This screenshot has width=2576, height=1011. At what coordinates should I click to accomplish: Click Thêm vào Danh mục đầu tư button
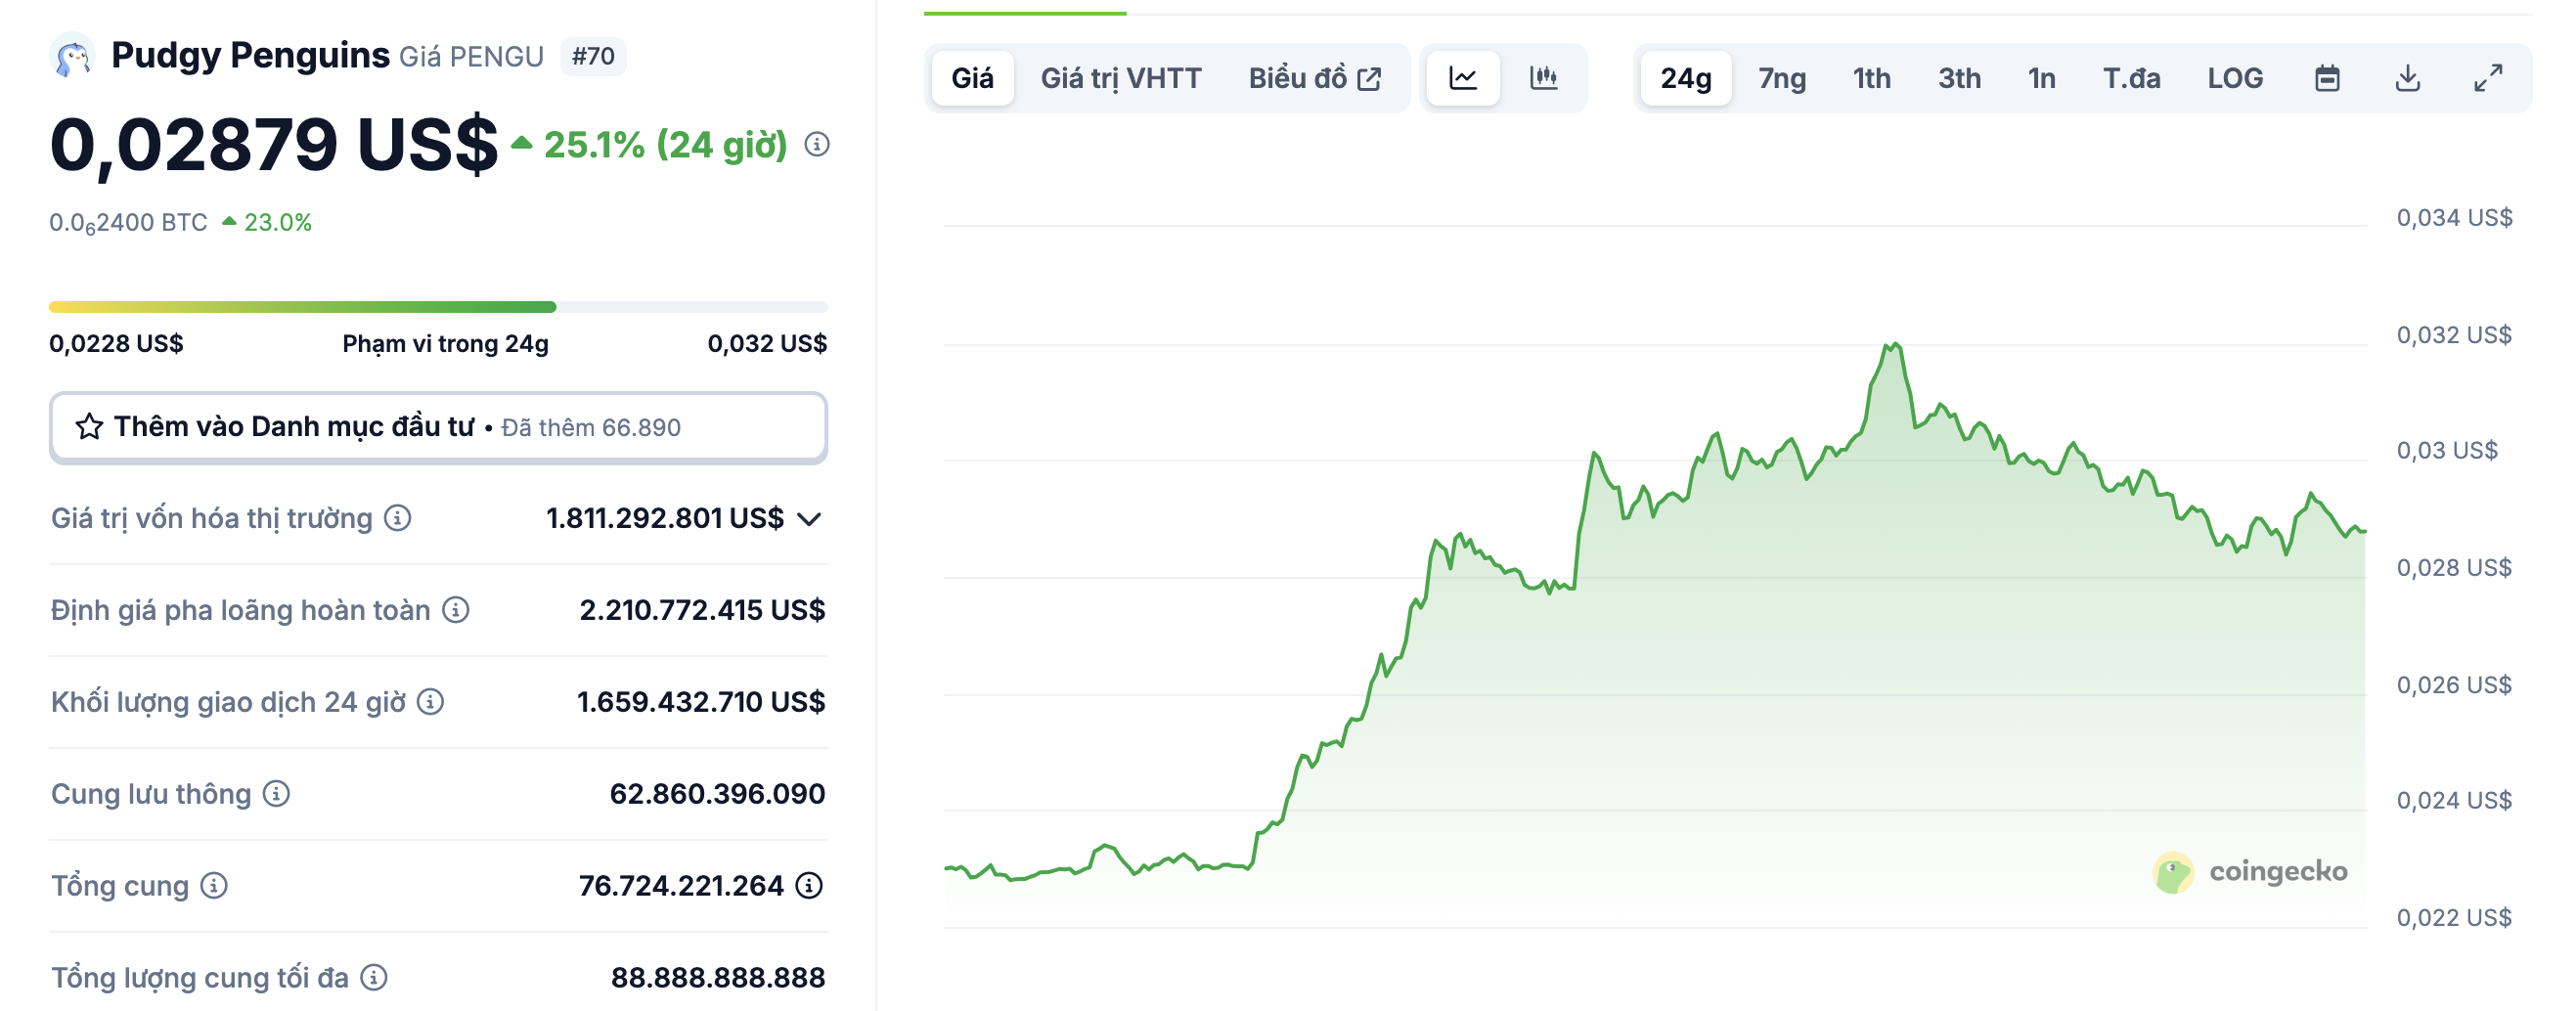coord(438,427)
